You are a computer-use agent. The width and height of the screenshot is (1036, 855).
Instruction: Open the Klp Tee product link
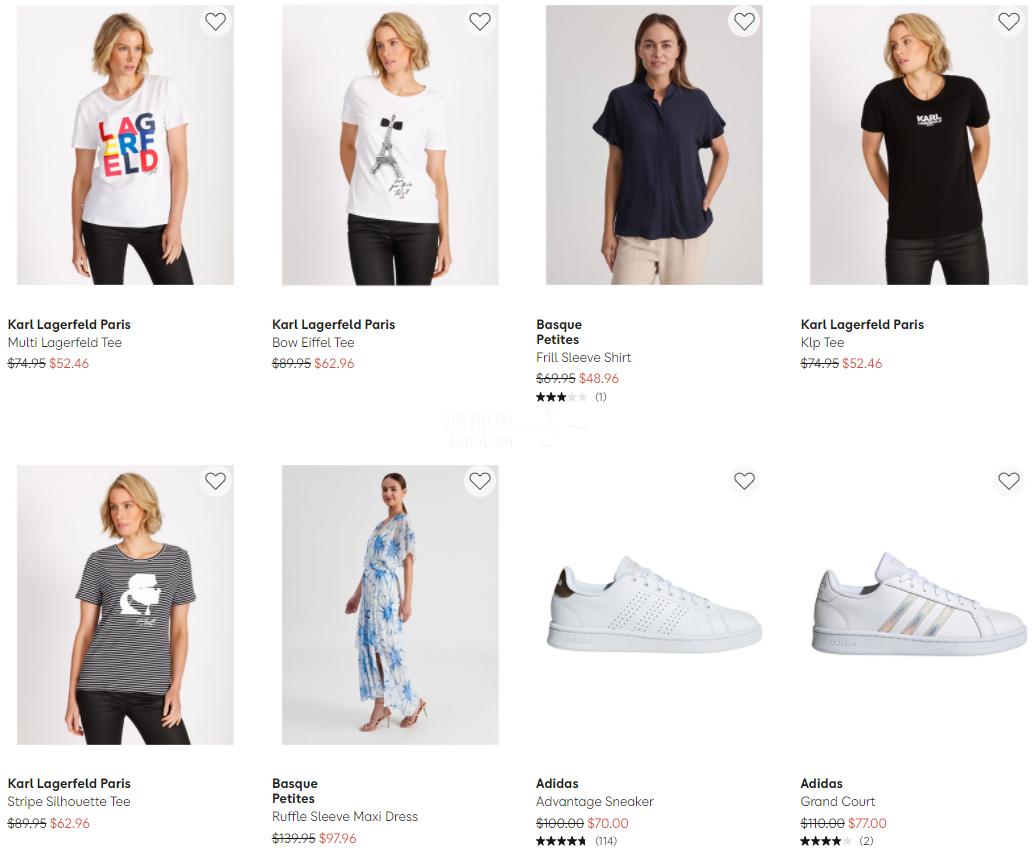822,343
